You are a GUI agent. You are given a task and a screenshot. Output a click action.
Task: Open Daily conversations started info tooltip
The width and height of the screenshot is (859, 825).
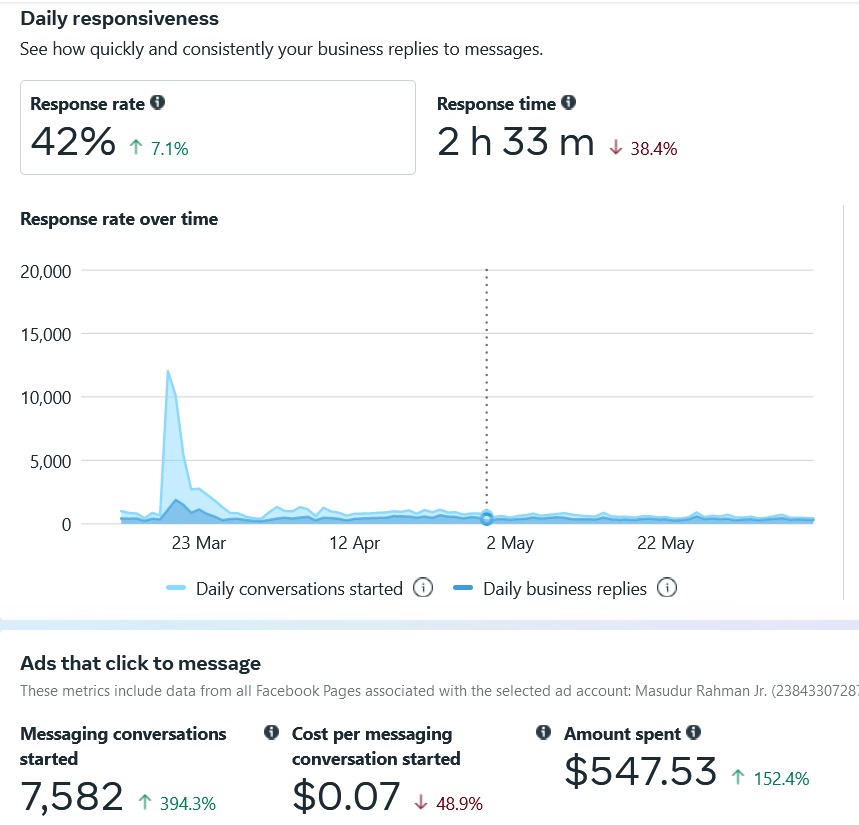(423, 588)
